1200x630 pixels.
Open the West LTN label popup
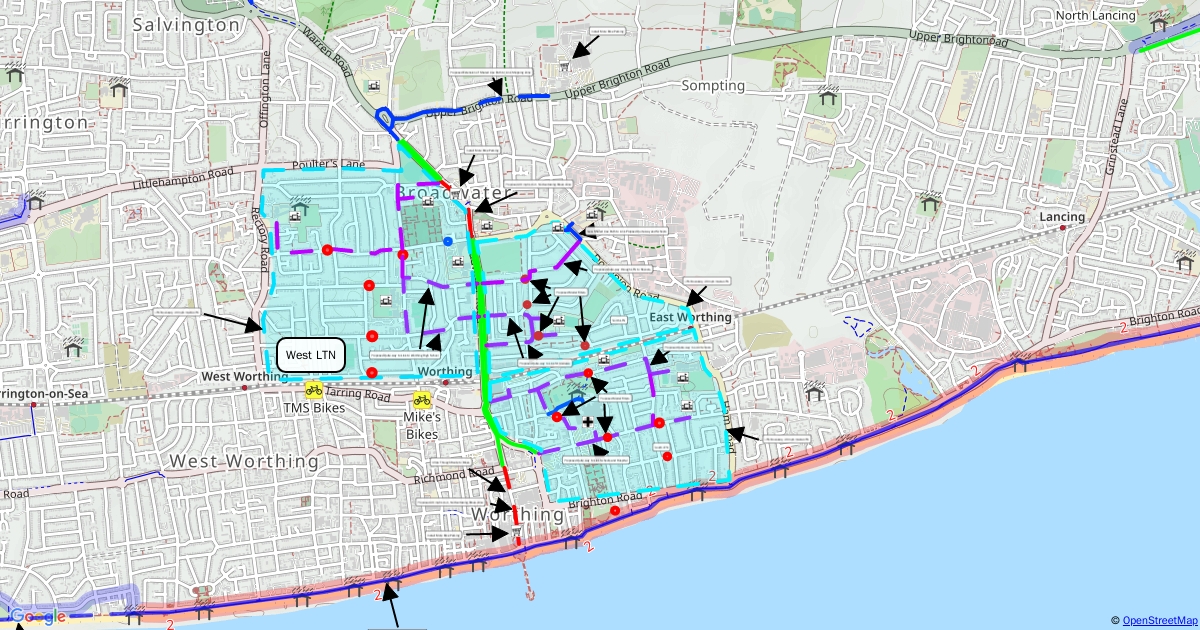(x=311, y=355)
